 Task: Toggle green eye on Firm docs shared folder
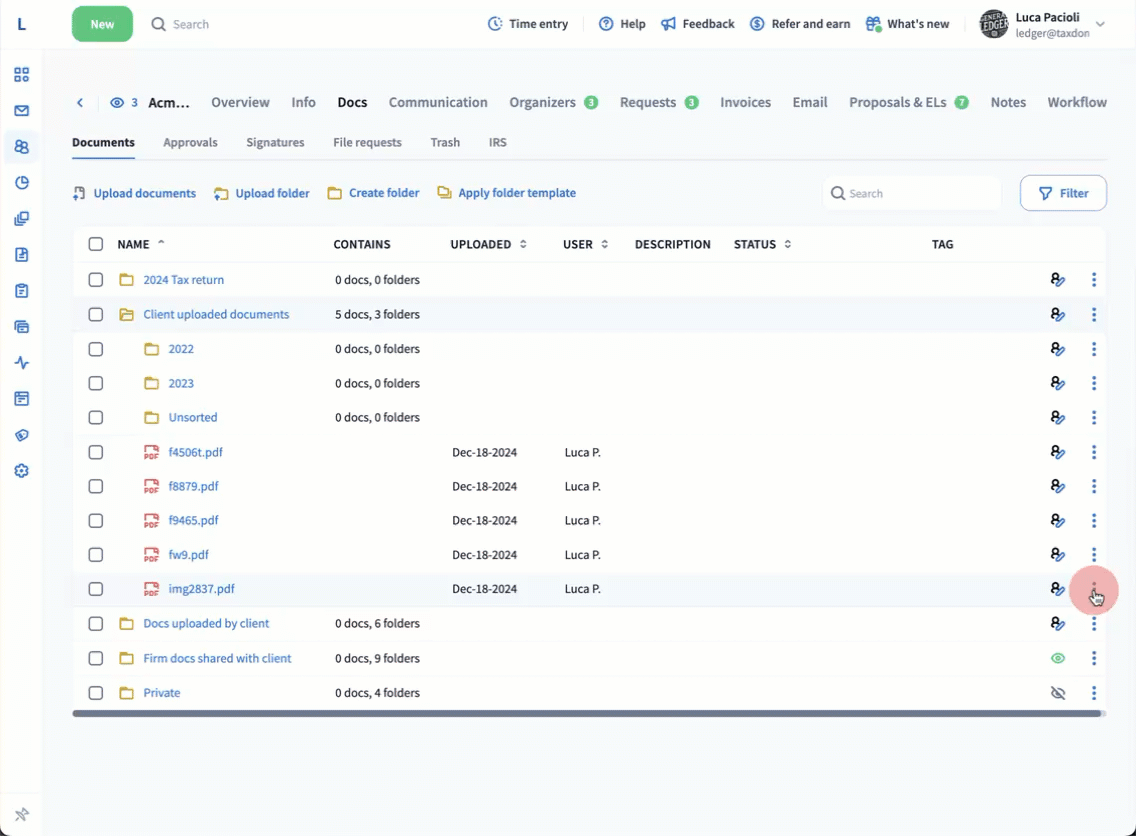click(1058, 658)
